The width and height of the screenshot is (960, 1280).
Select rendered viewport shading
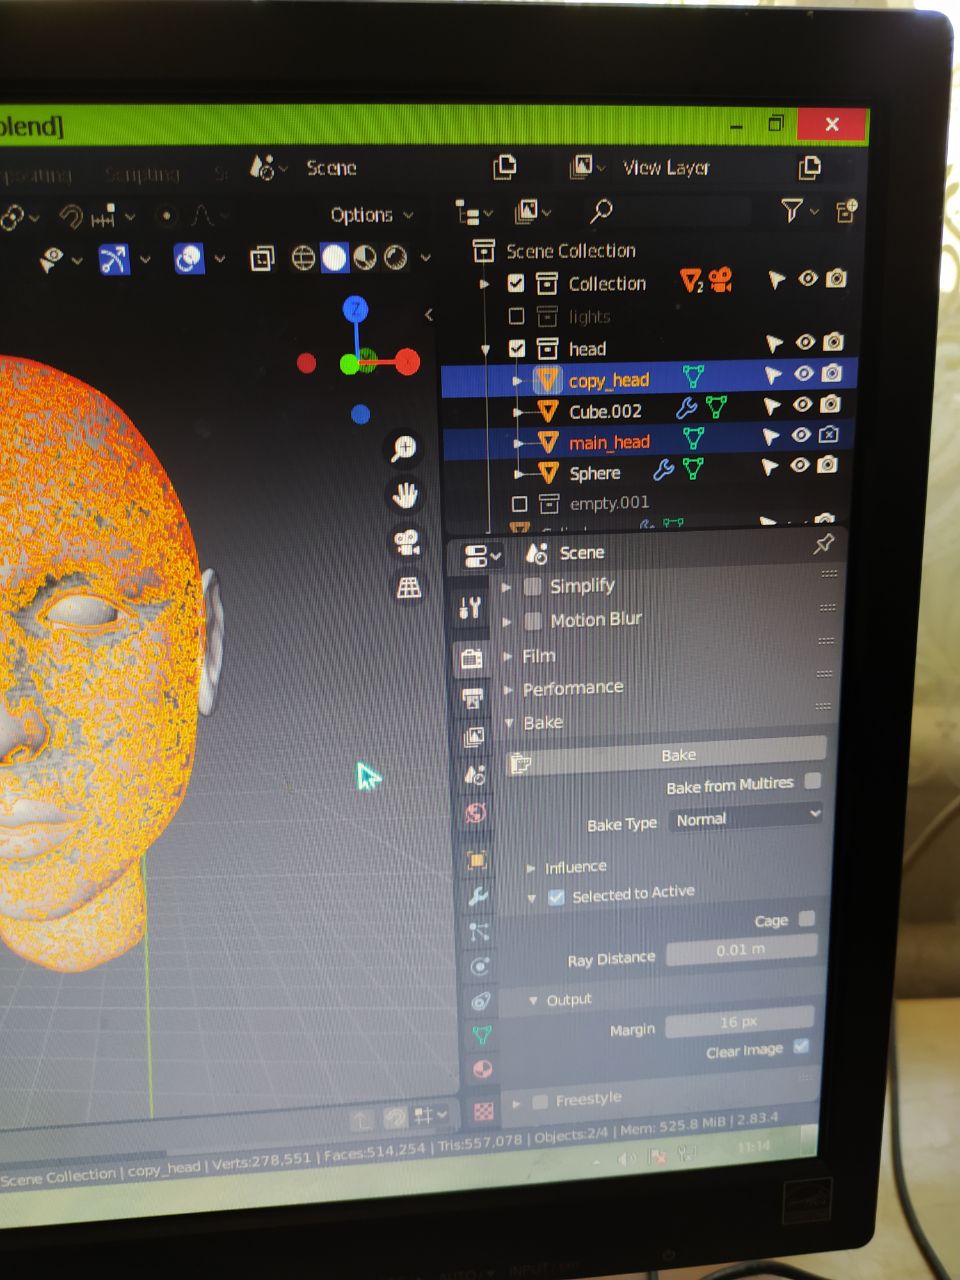coord(396,258)
